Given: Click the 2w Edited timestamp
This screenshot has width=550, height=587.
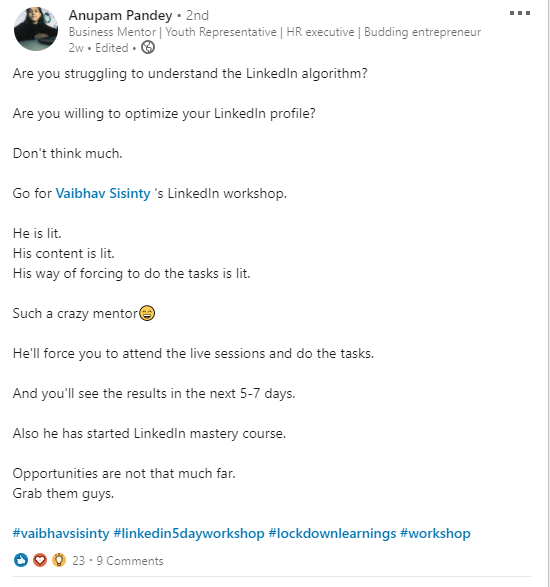Looking at the screenshot, I should (x=98, y=48).
